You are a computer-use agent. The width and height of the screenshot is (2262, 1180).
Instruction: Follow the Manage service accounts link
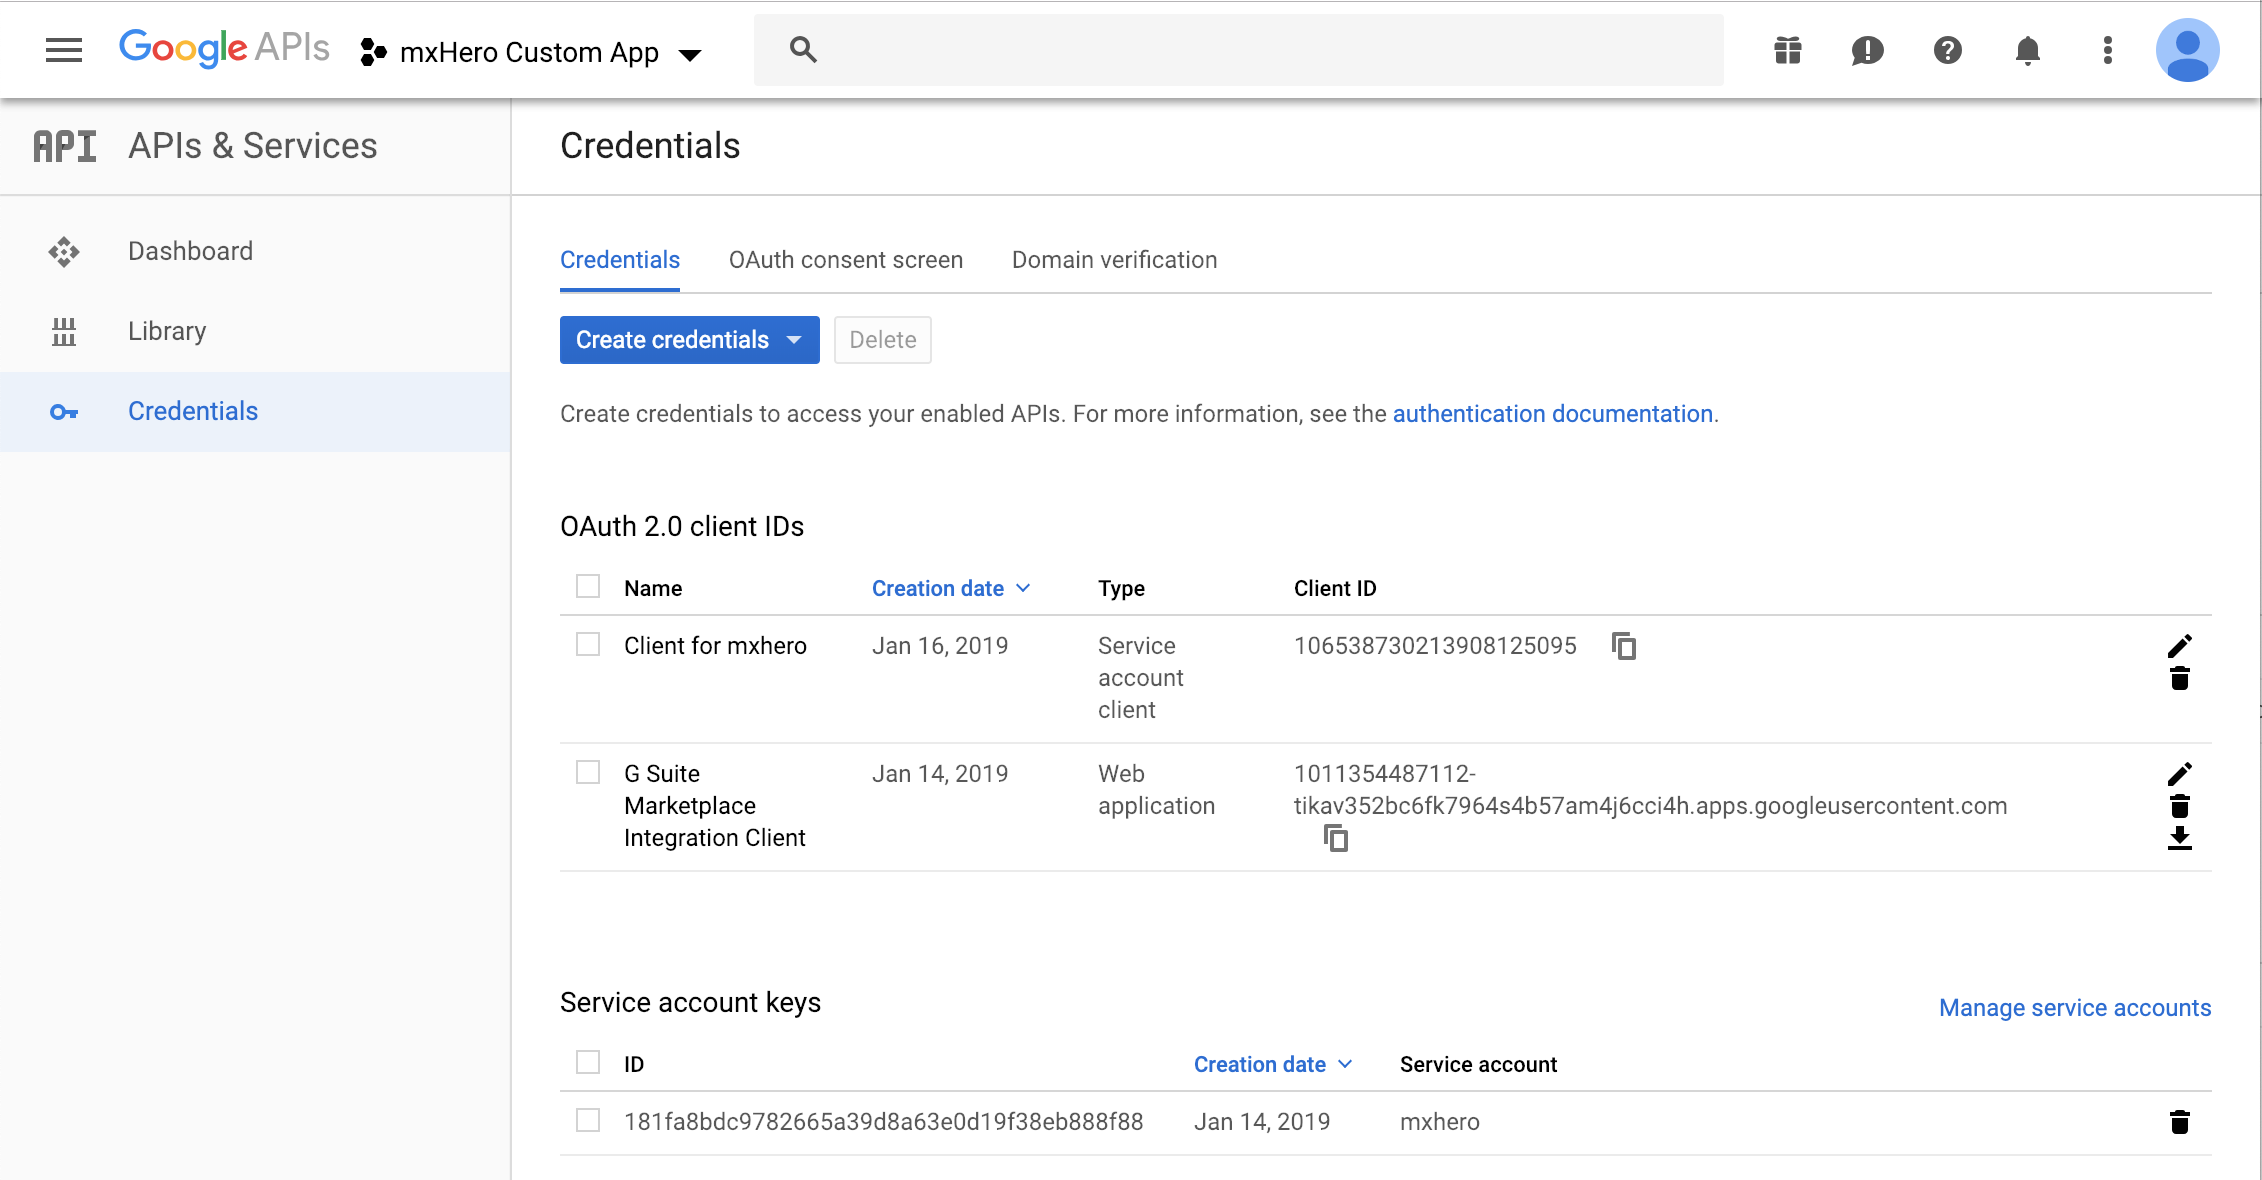pos(2075,1008)
